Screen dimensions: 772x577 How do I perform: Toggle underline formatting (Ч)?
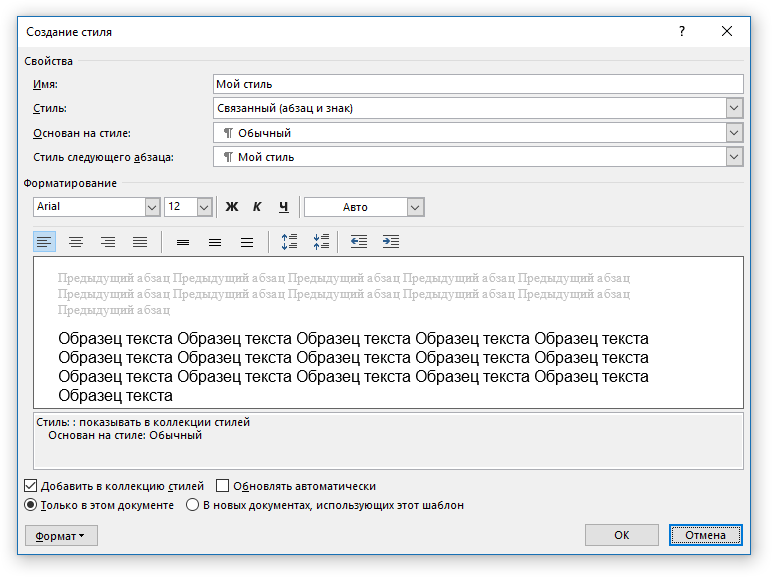pyautogui.click(x=284, y=207)
